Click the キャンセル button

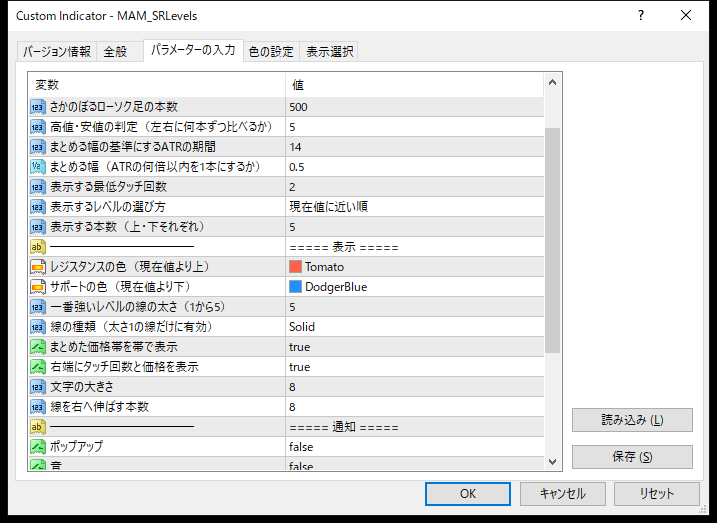coord(562,494)
